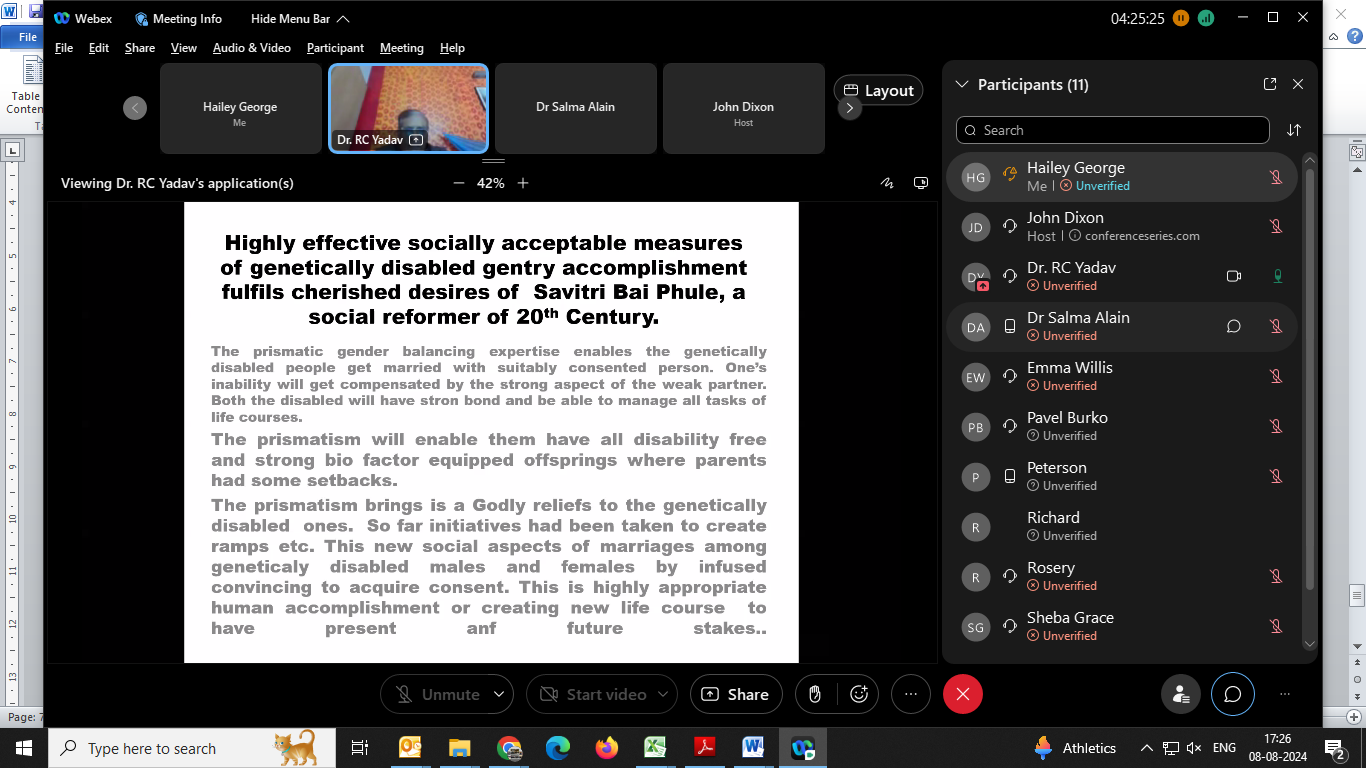Open Google Chrome from the taskbar
This screenshot has width=1366, height=768.
509,748
